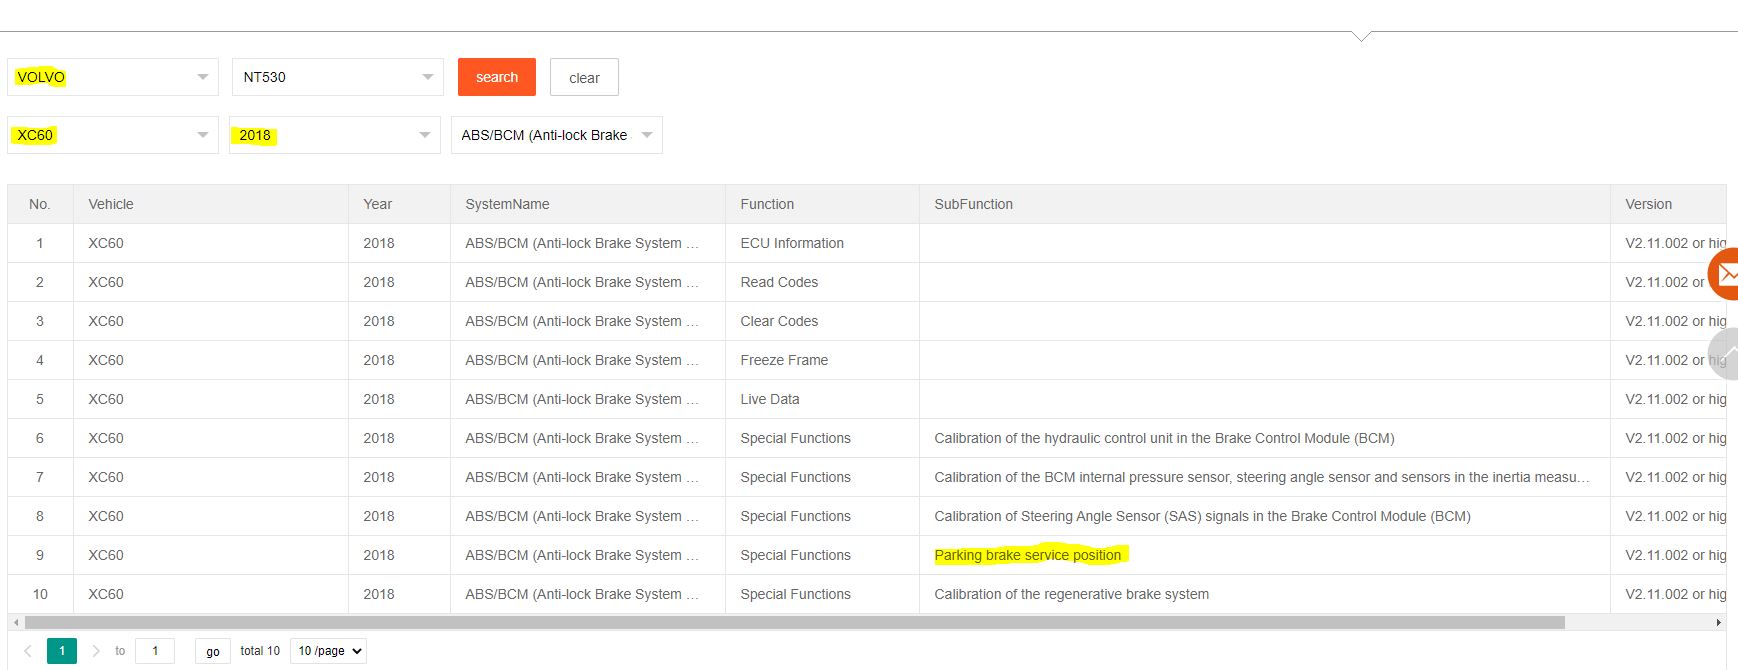Click horizontal scrollbar right arrow
Image resolution: width=1738 pixels, height=670 pixels.
click(x=1718, y=623)
